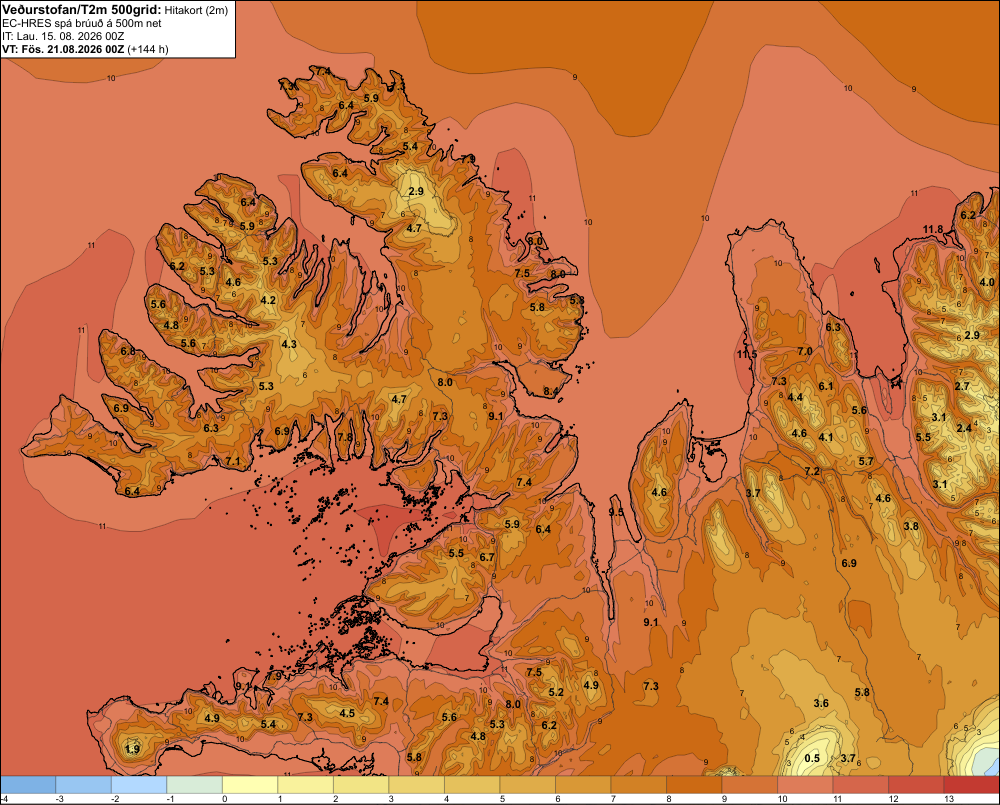
Task: Click the legend scale label '0'
Action: (x=224, y=799)
